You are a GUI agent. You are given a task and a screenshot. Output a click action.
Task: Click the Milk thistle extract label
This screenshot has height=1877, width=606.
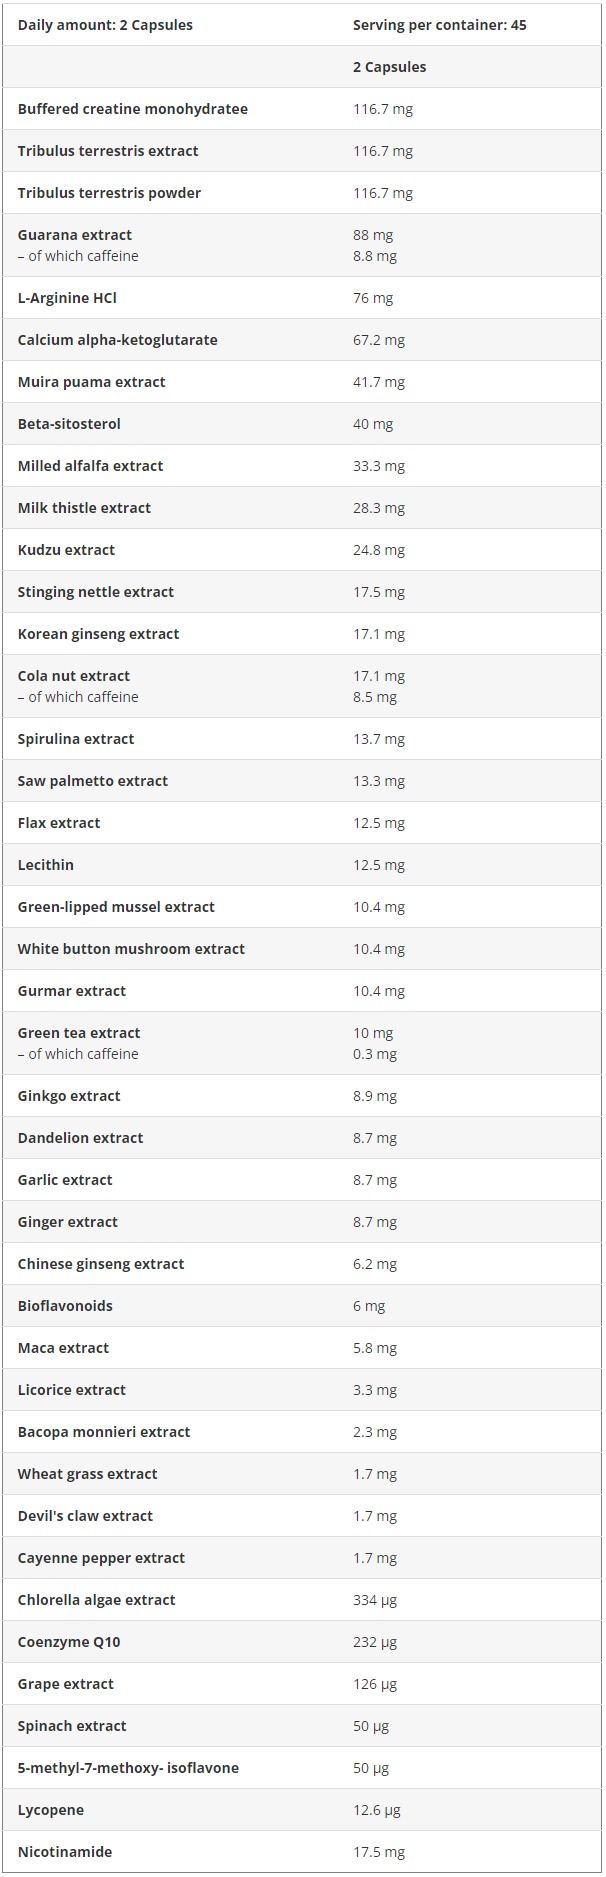pos(84,508)
